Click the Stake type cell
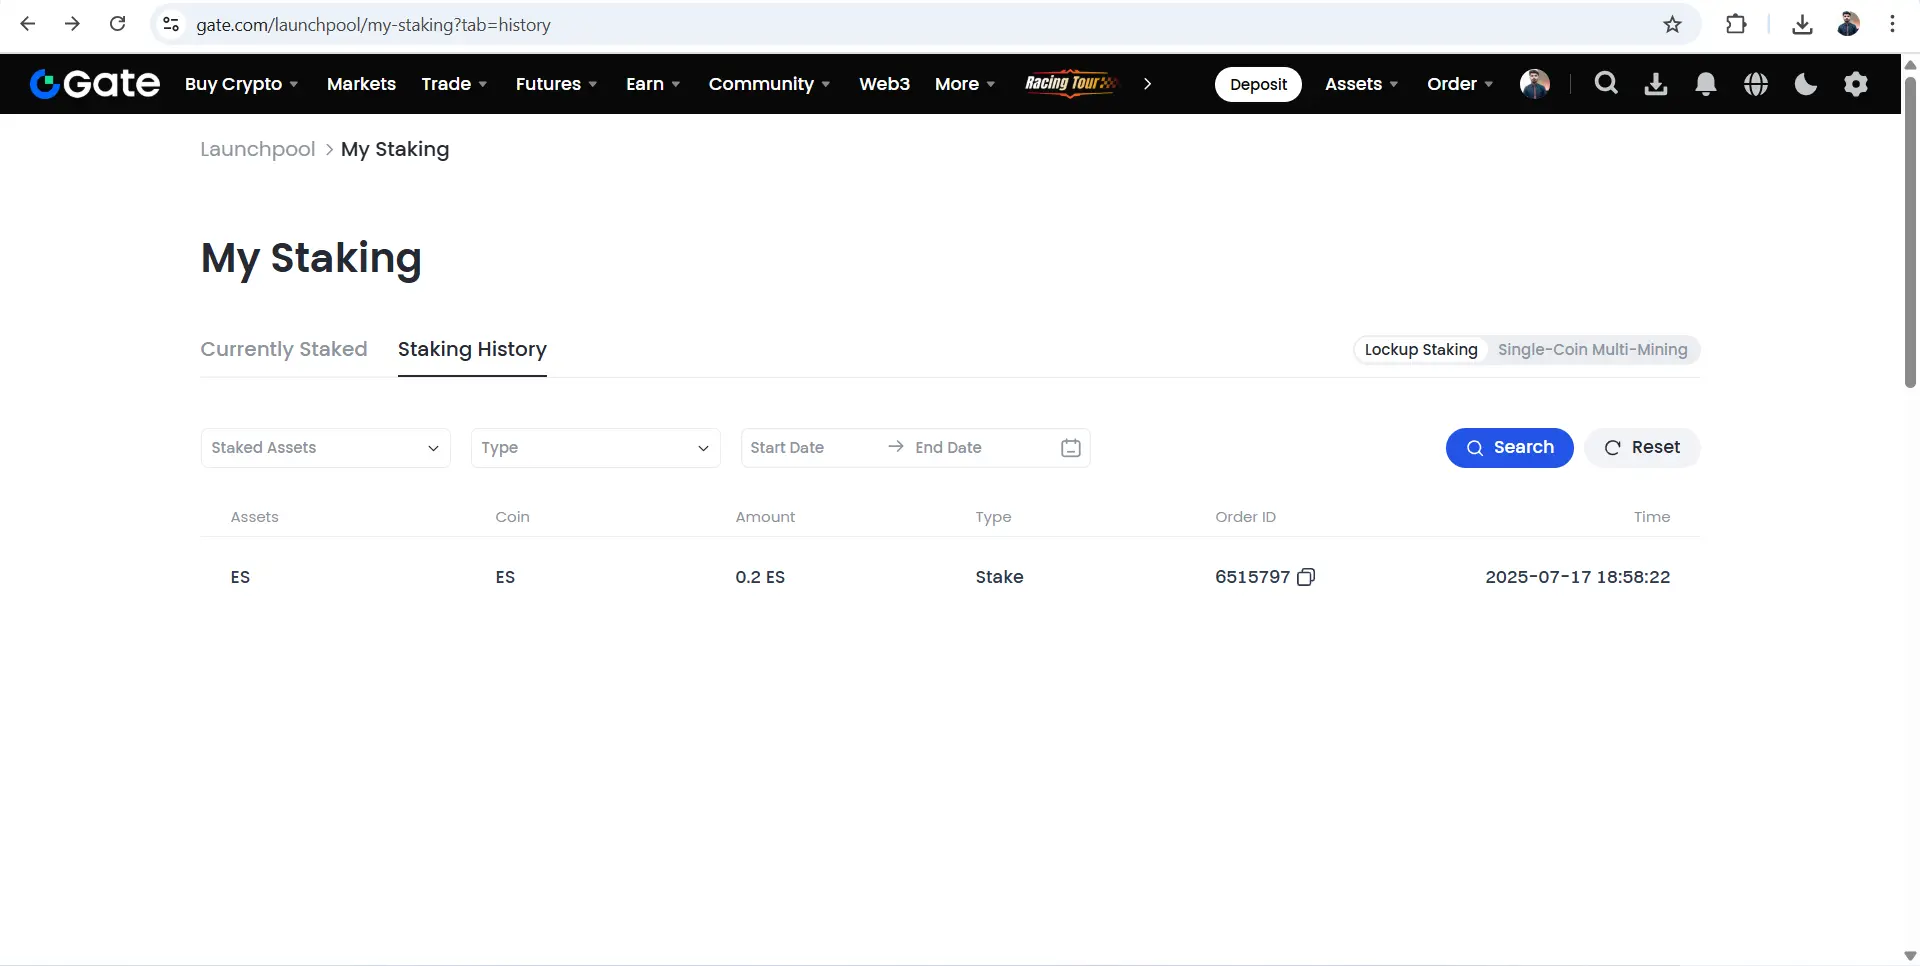This screenshot has width=1920, height=966. tap(999, 577)
